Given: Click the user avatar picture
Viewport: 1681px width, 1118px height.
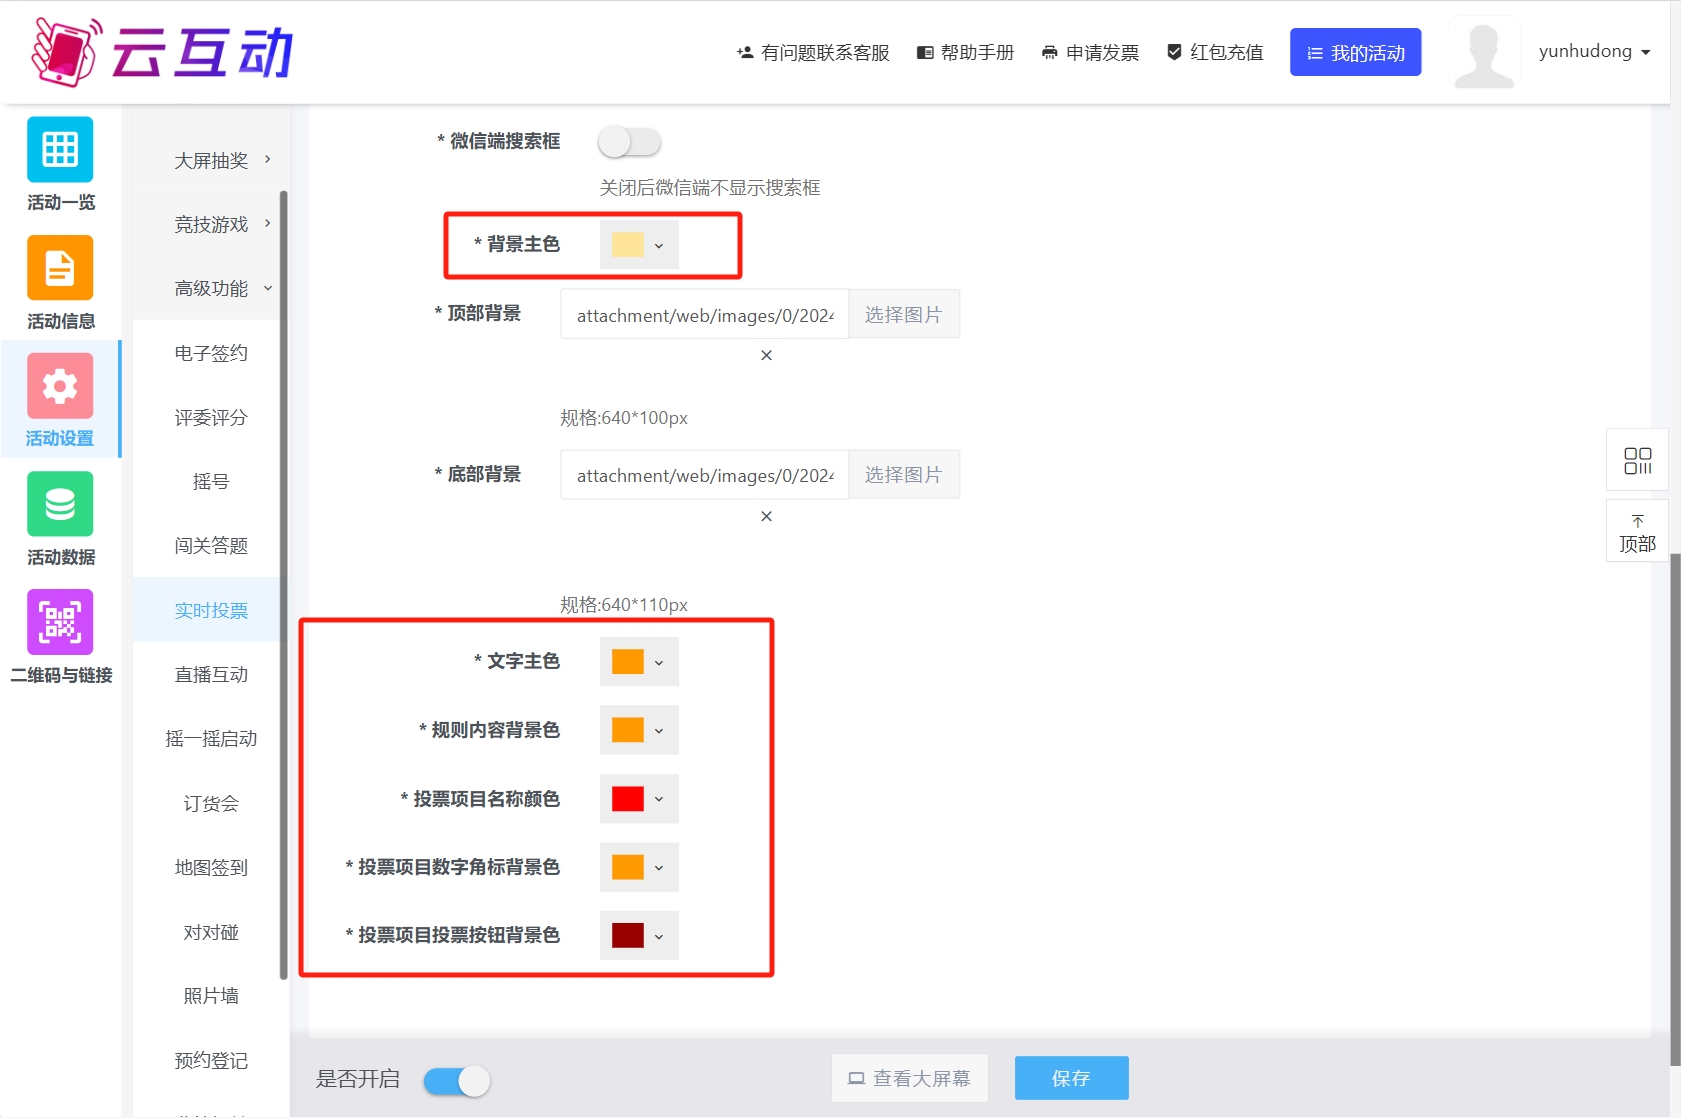Looking at the screenshot, I should point(1484,52).
